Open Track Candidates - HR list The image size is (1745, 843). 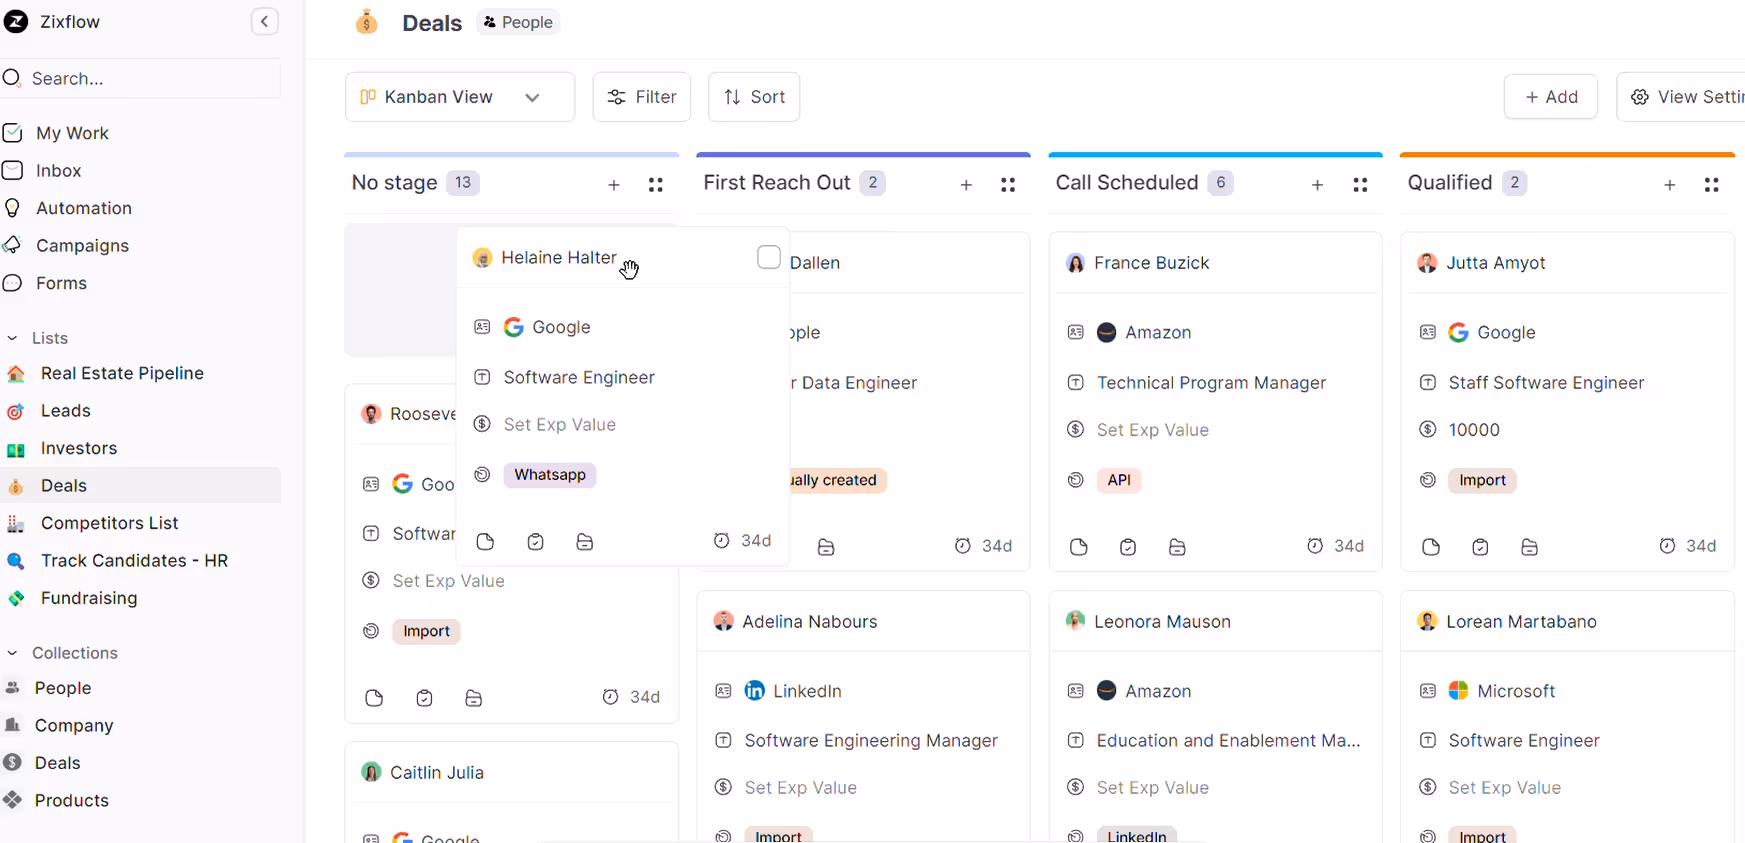click(x=134, y=561)
